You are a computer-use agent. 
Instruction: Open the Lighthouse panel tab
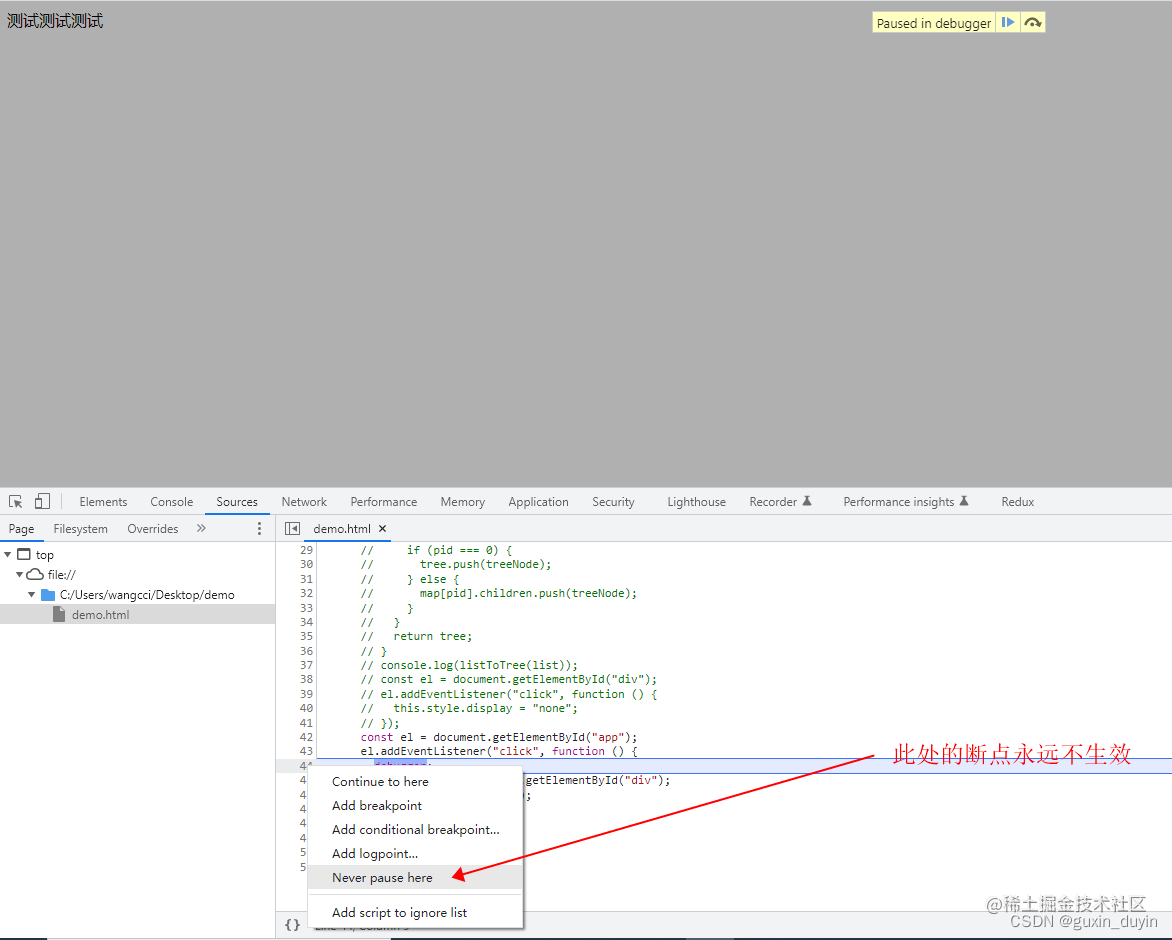coord(696,501)
